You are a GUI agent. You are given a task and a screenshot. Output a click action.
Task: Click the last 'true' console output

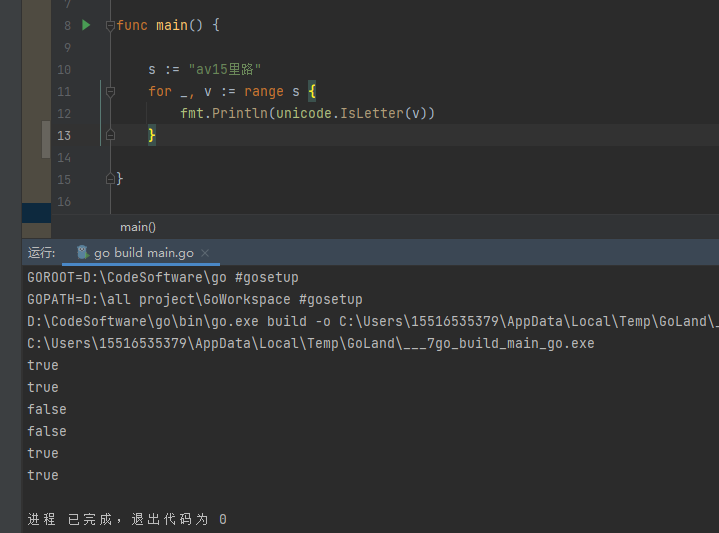[43, 475]
